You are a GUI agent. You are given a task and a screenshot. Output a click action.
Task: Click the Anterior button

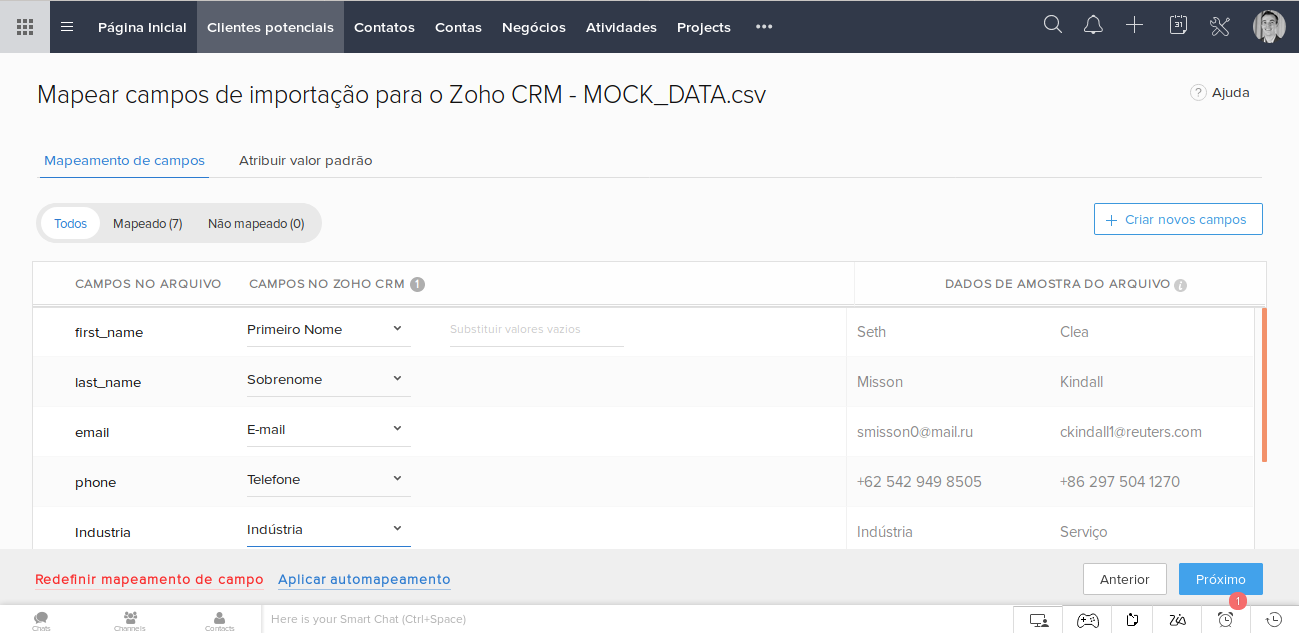pyautogui.click(x=1125, y=579)
